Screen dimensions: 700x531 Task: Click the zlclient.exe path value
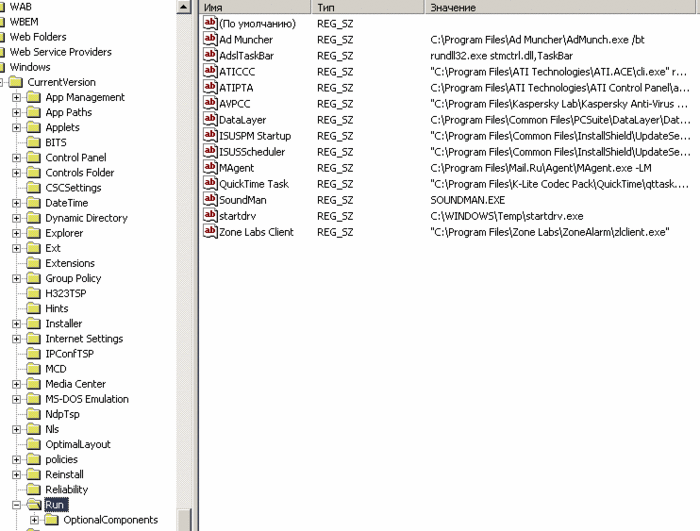[550, 232]
